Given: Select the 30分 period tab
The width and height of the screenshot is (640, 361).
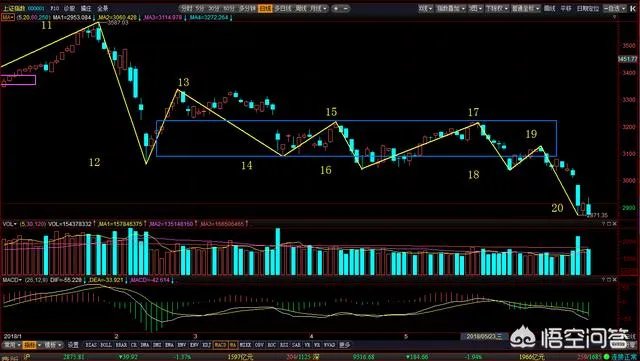Looking at the screenshot, I should 213,8.
